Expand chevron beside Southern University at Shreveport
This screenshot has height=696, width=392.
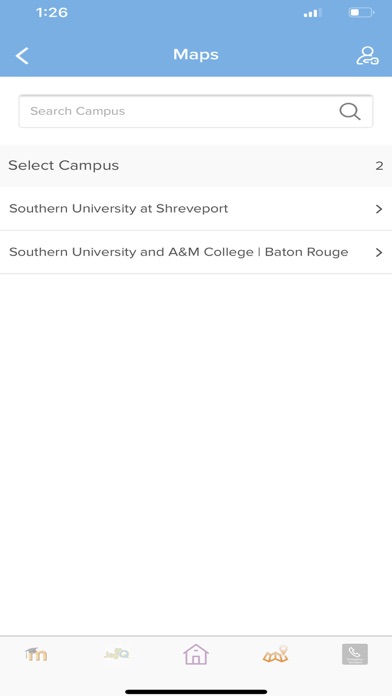[379, 209]
